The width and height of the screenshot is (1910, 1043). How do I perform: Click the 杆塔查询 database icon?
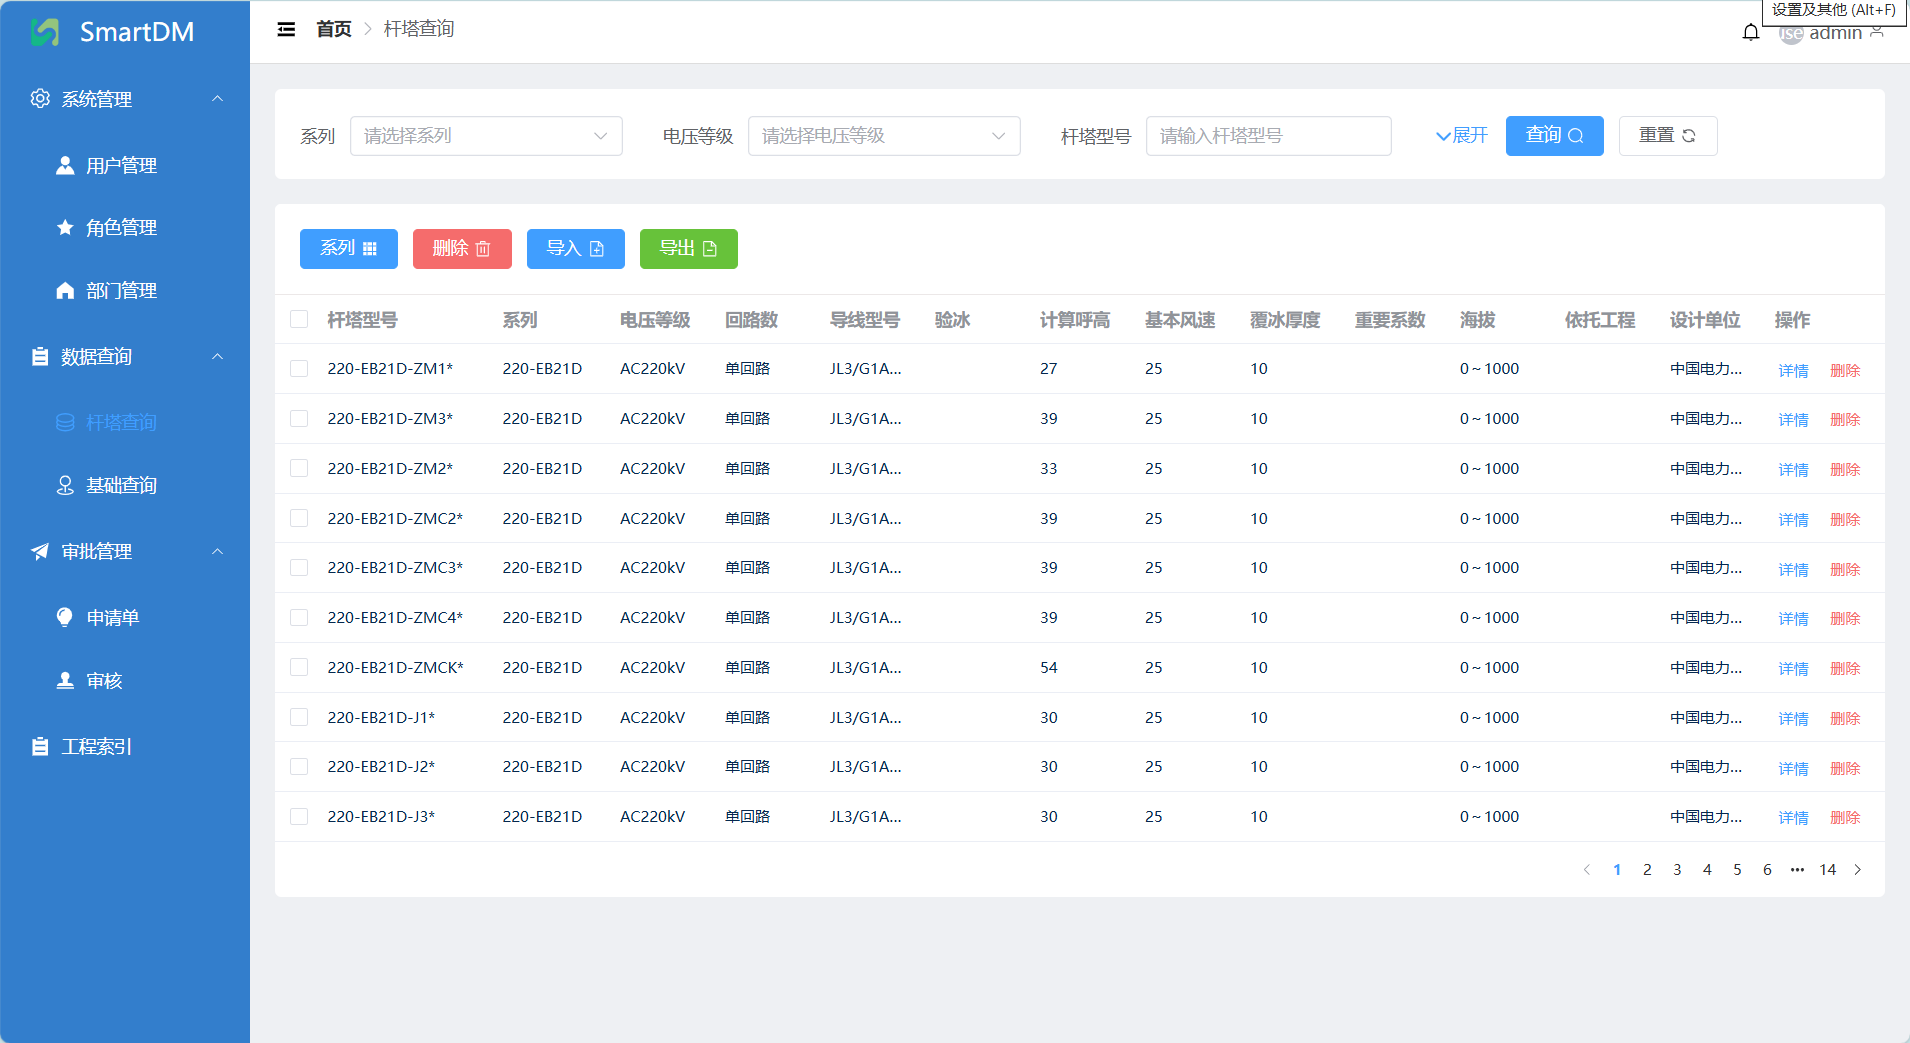pos(65,422)
